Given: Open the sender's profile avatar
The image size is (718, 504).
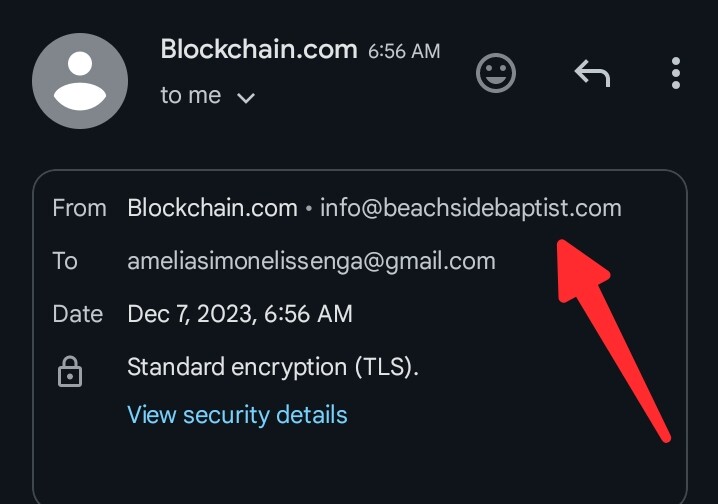Looking at the screenshot, I should tap(80, 81).
